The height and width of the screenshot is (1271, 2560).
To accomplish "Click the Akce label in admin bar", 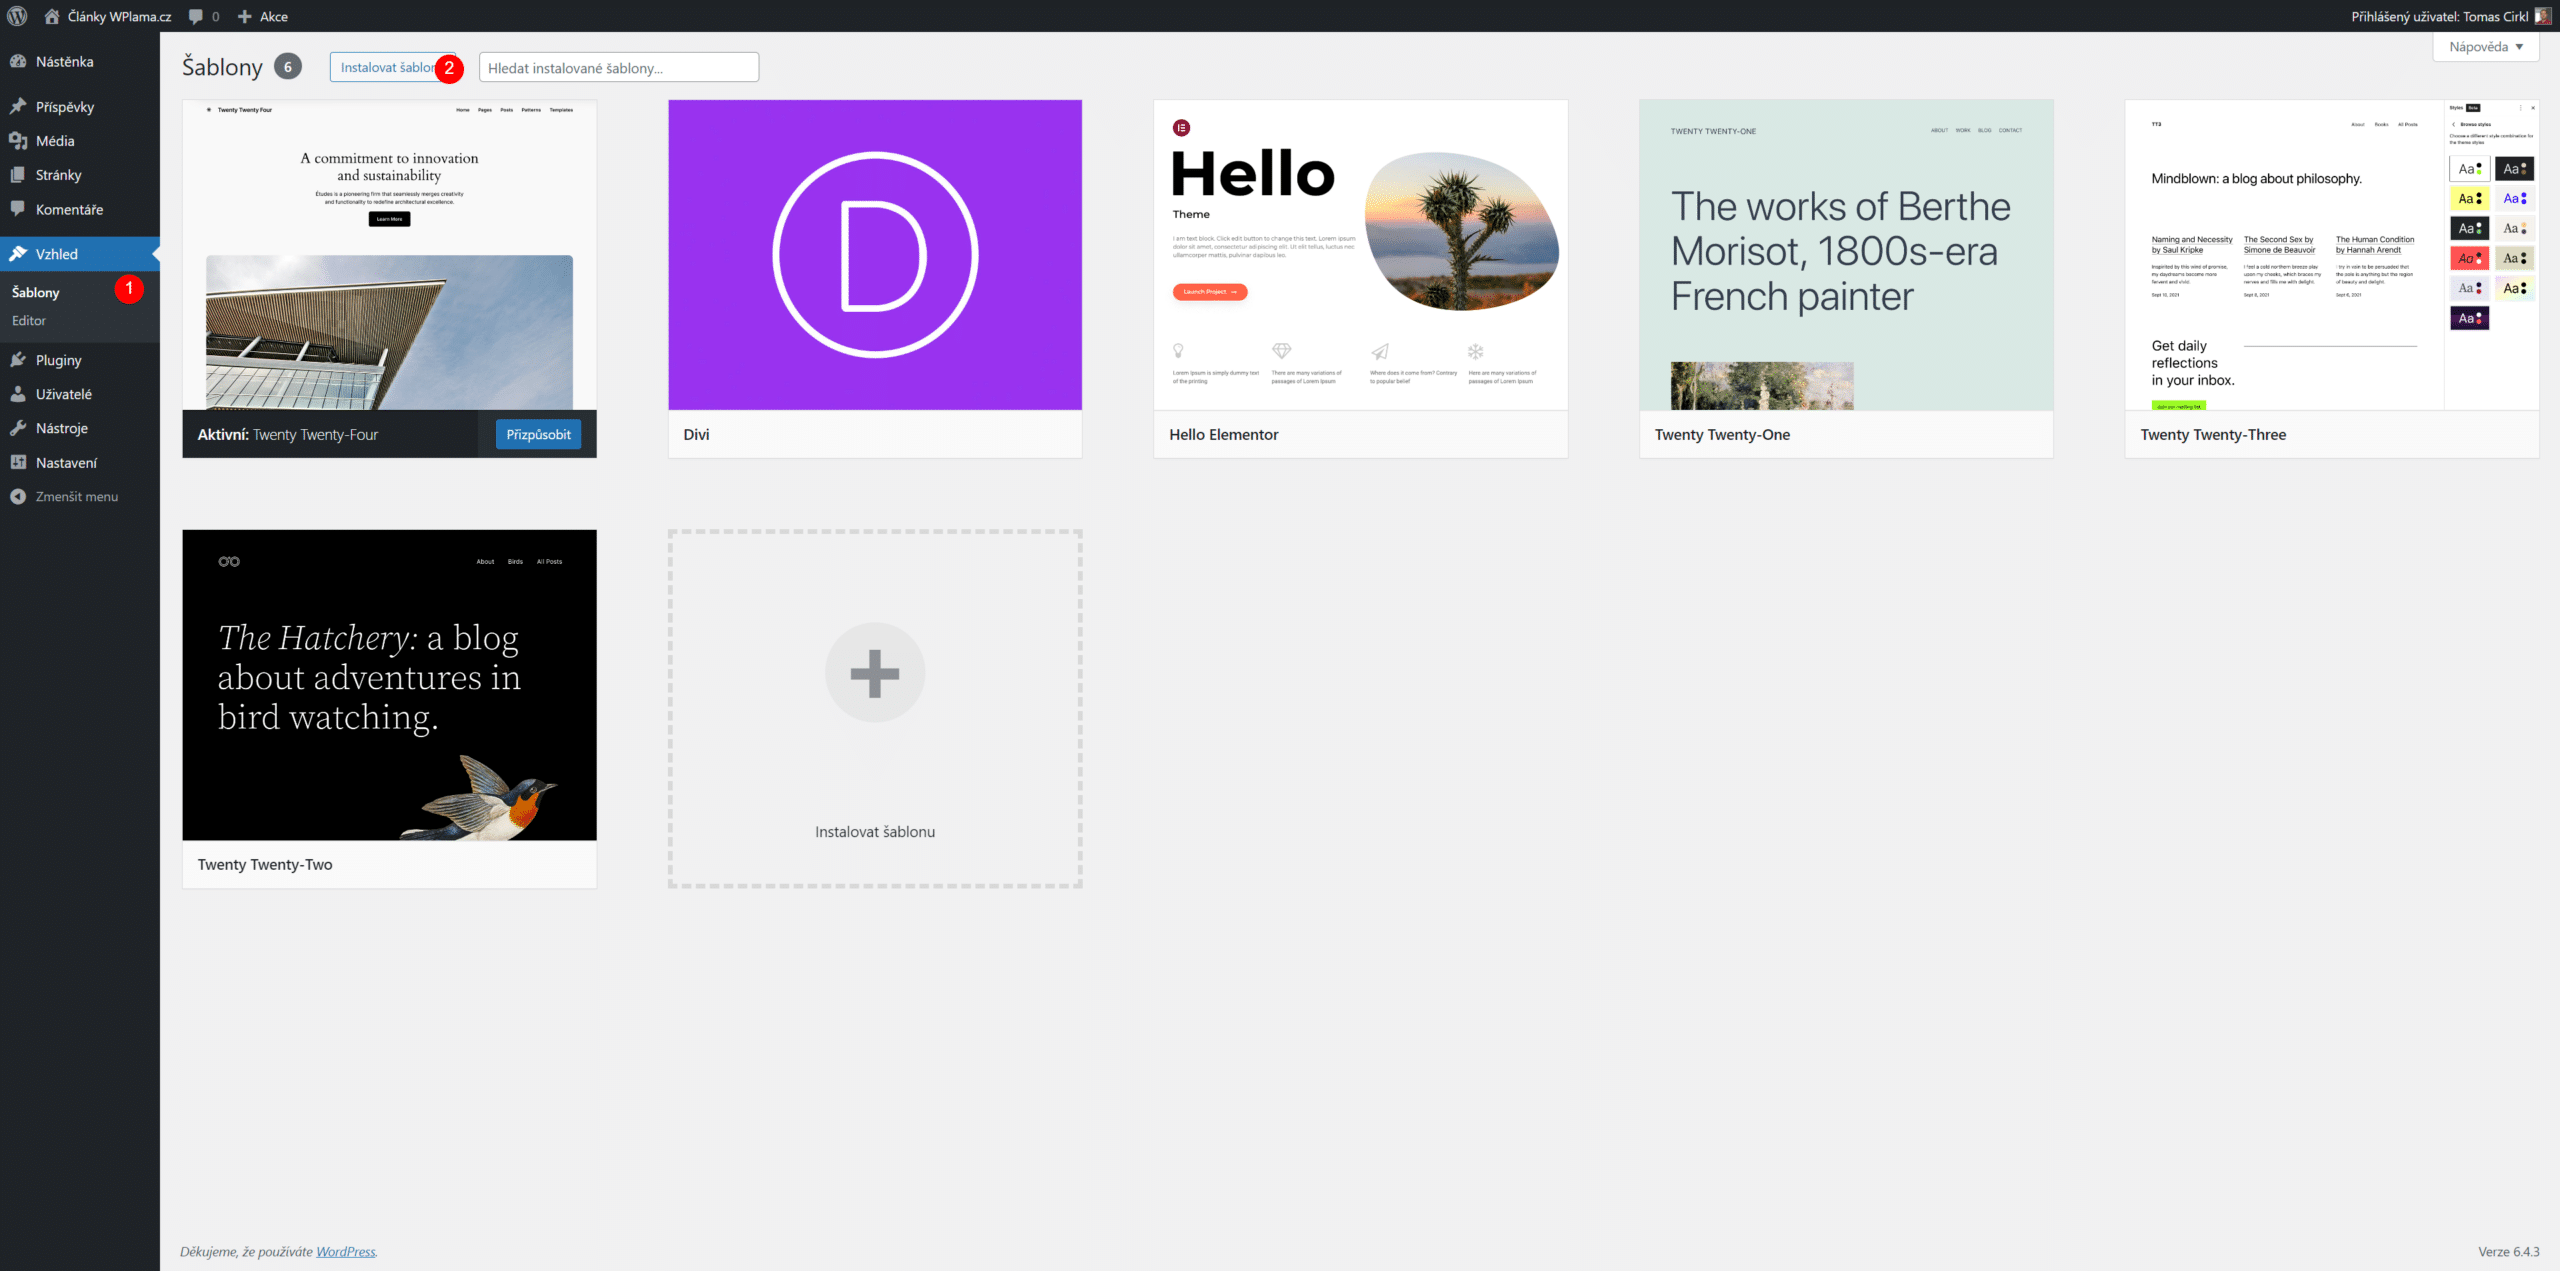I will (x=274, y=16).
